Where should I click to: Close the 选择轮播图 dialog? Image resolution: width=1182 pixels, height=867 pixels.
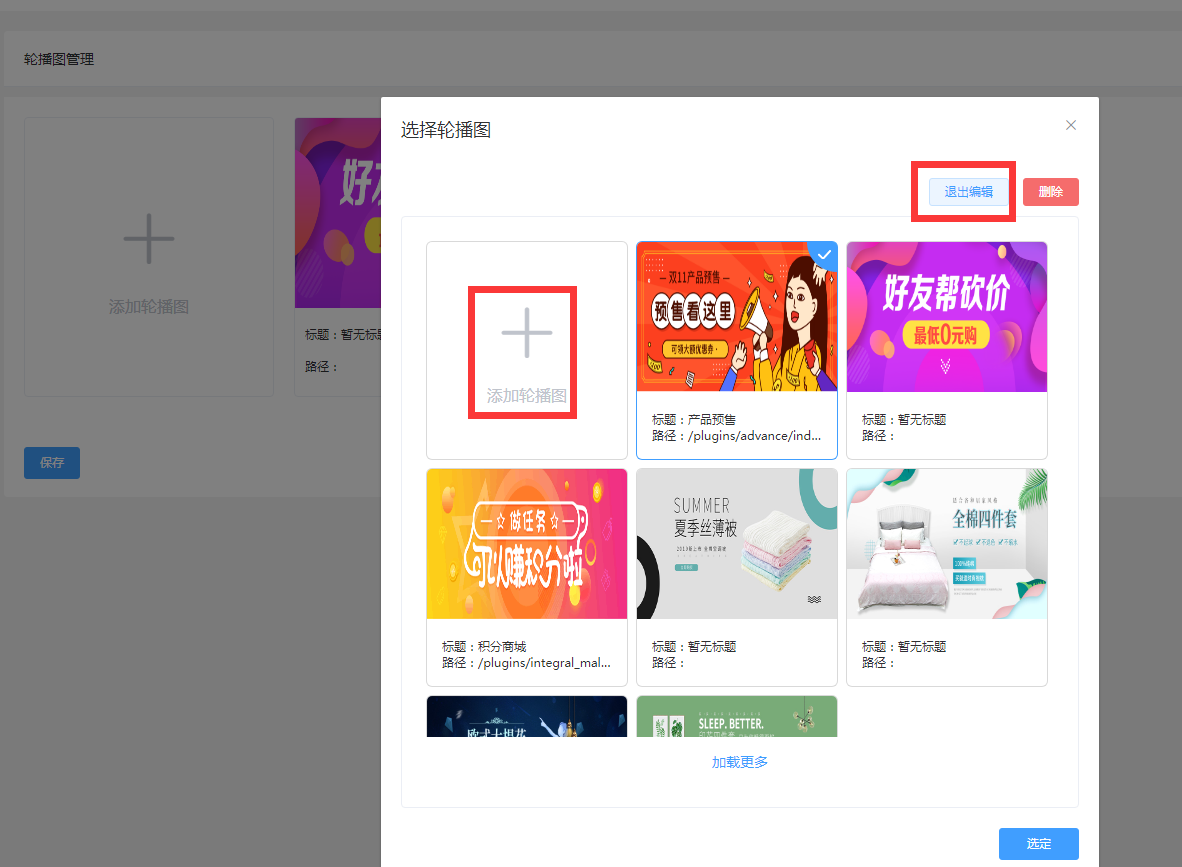(1070, 125)
